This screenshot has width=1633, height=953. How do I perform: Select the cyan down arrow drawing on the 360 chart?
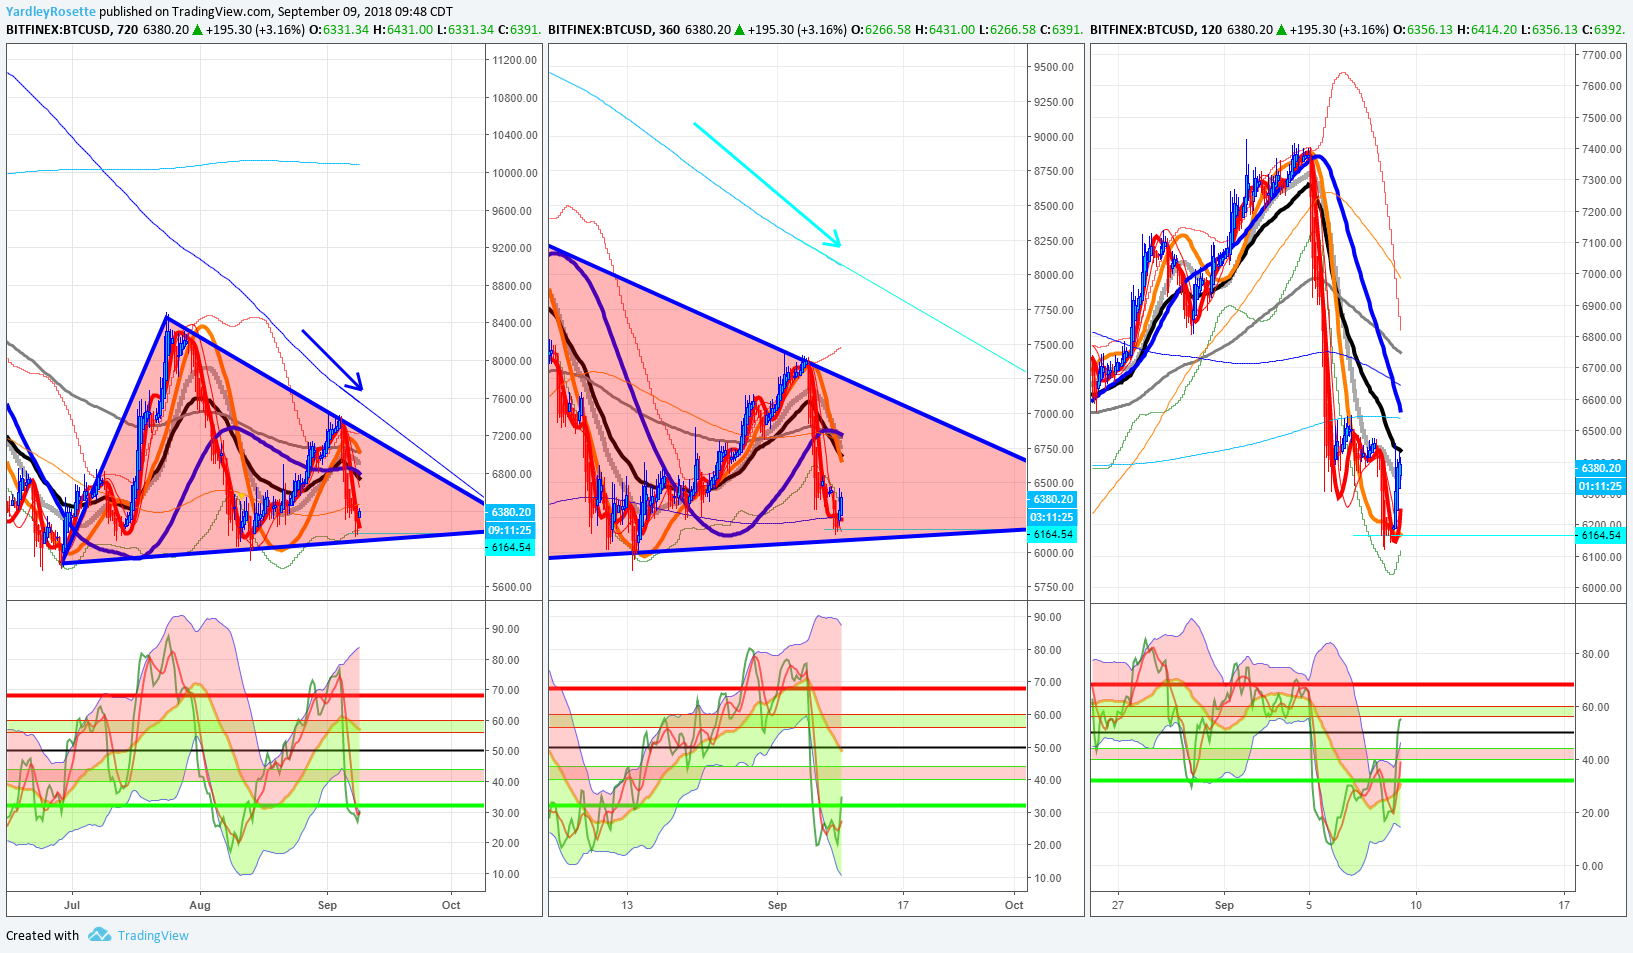[x=767, y=185]
